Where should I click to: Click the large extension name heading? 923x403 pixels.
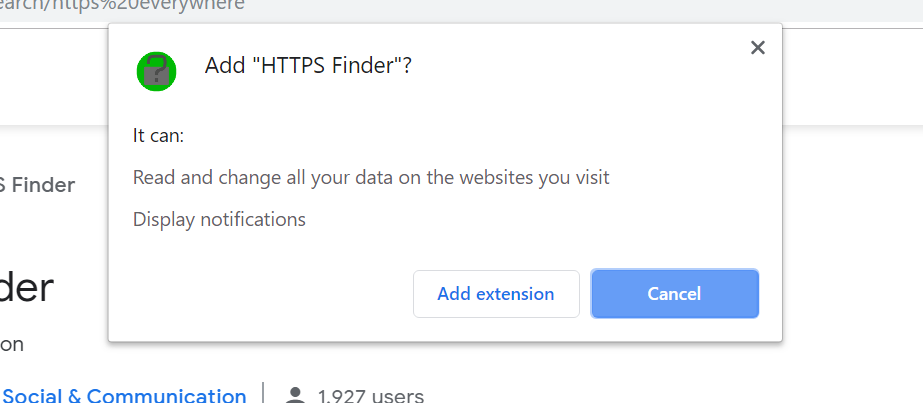pos(27,288)
